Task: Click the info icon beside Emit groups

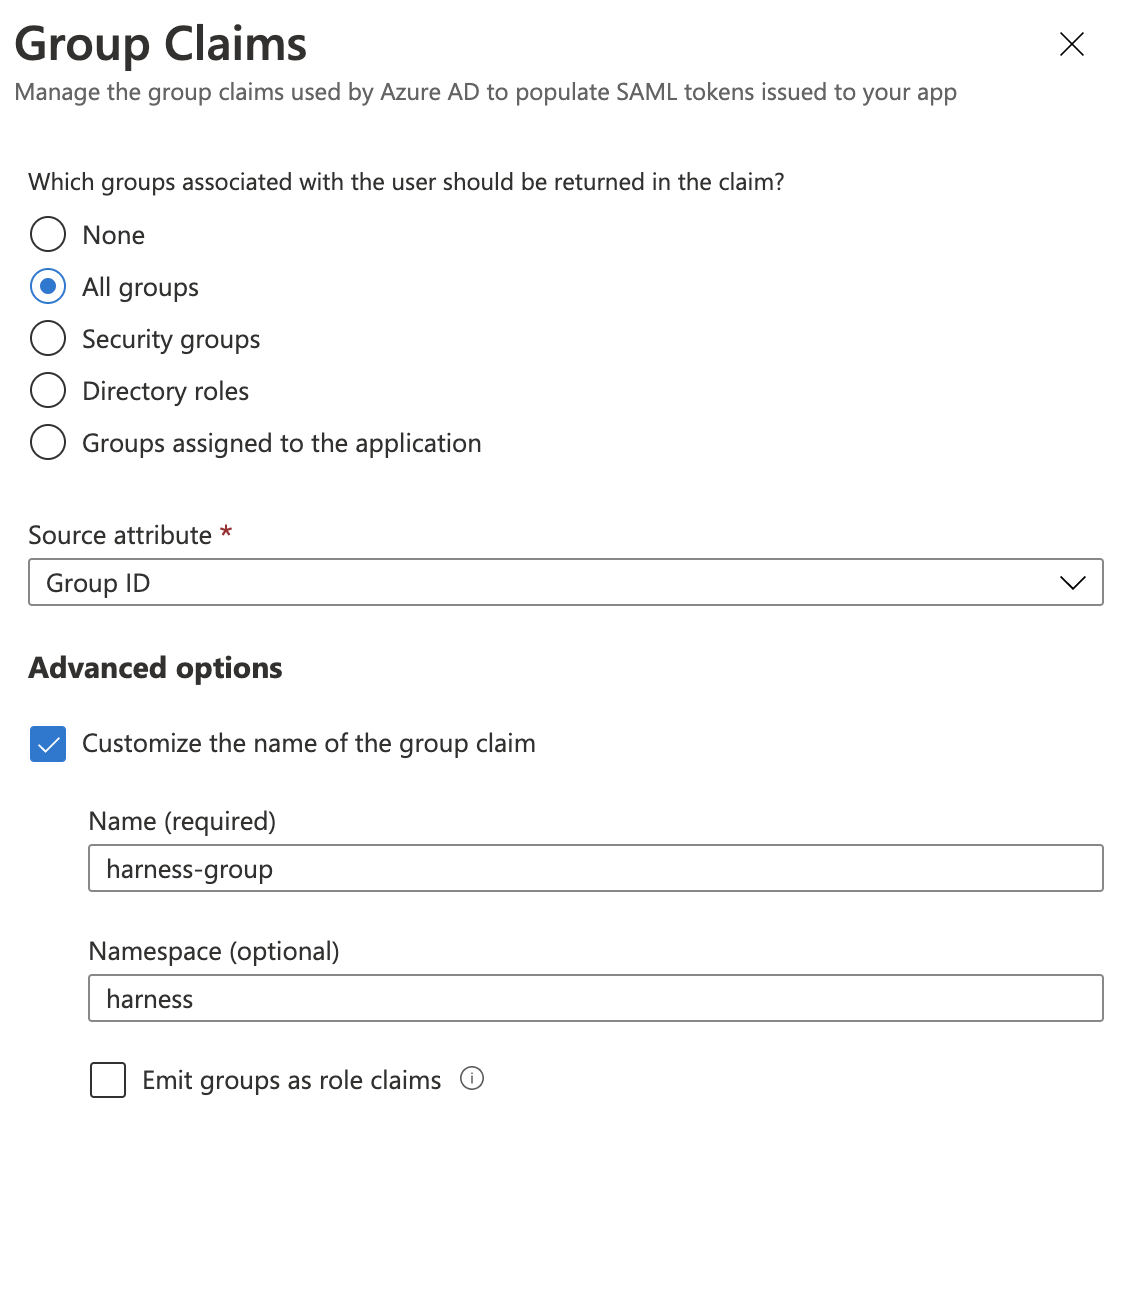Action: click(x=472, y=1078)
